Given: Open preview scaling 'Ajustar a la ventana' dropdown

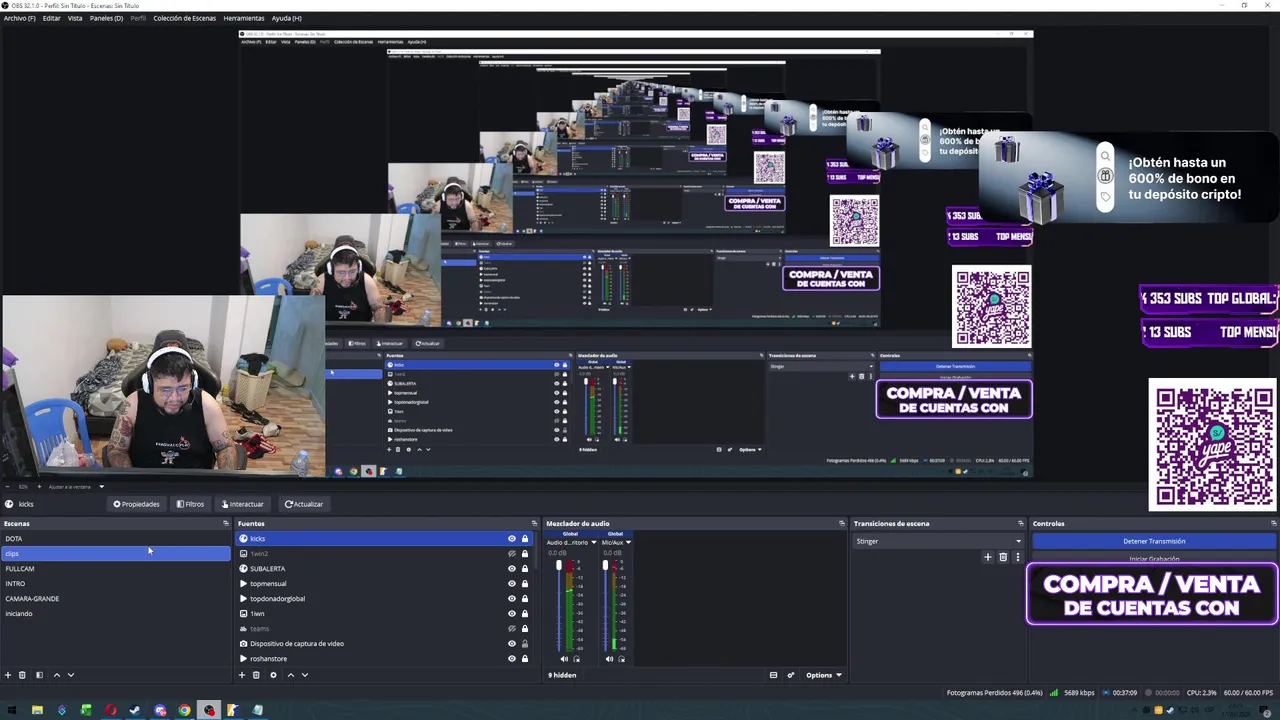Looking at the screenshot, I should pyautogui.click(x=76, y=487).
